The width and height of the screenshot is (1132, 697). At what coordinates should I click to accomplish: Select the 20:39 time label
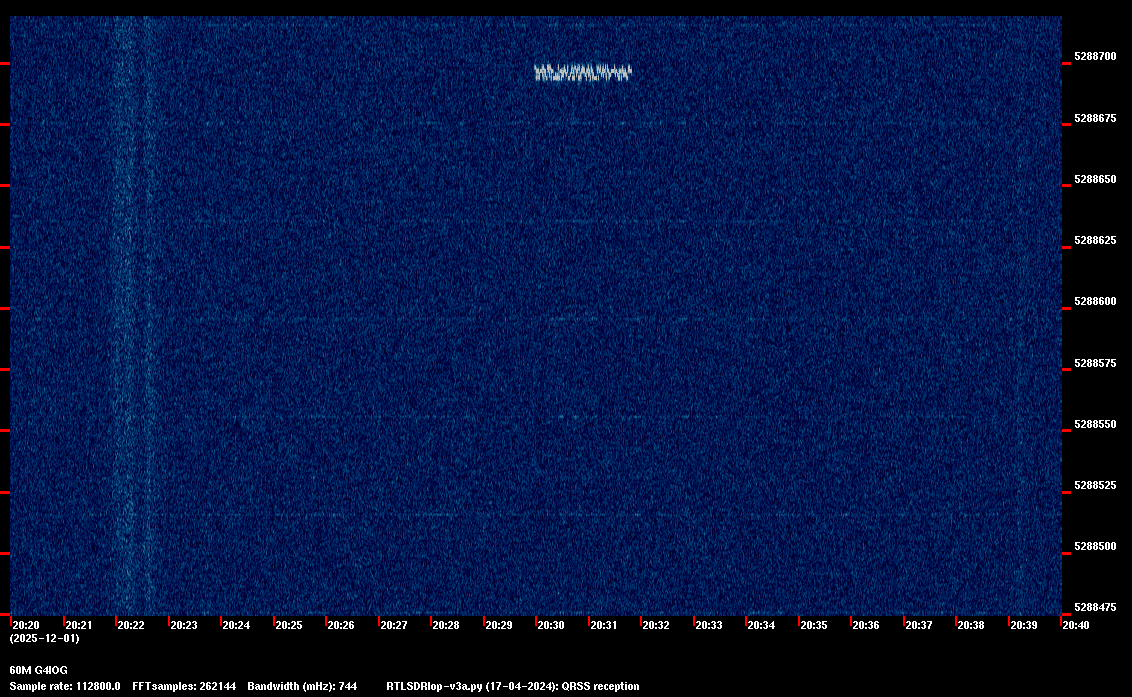1024,625
